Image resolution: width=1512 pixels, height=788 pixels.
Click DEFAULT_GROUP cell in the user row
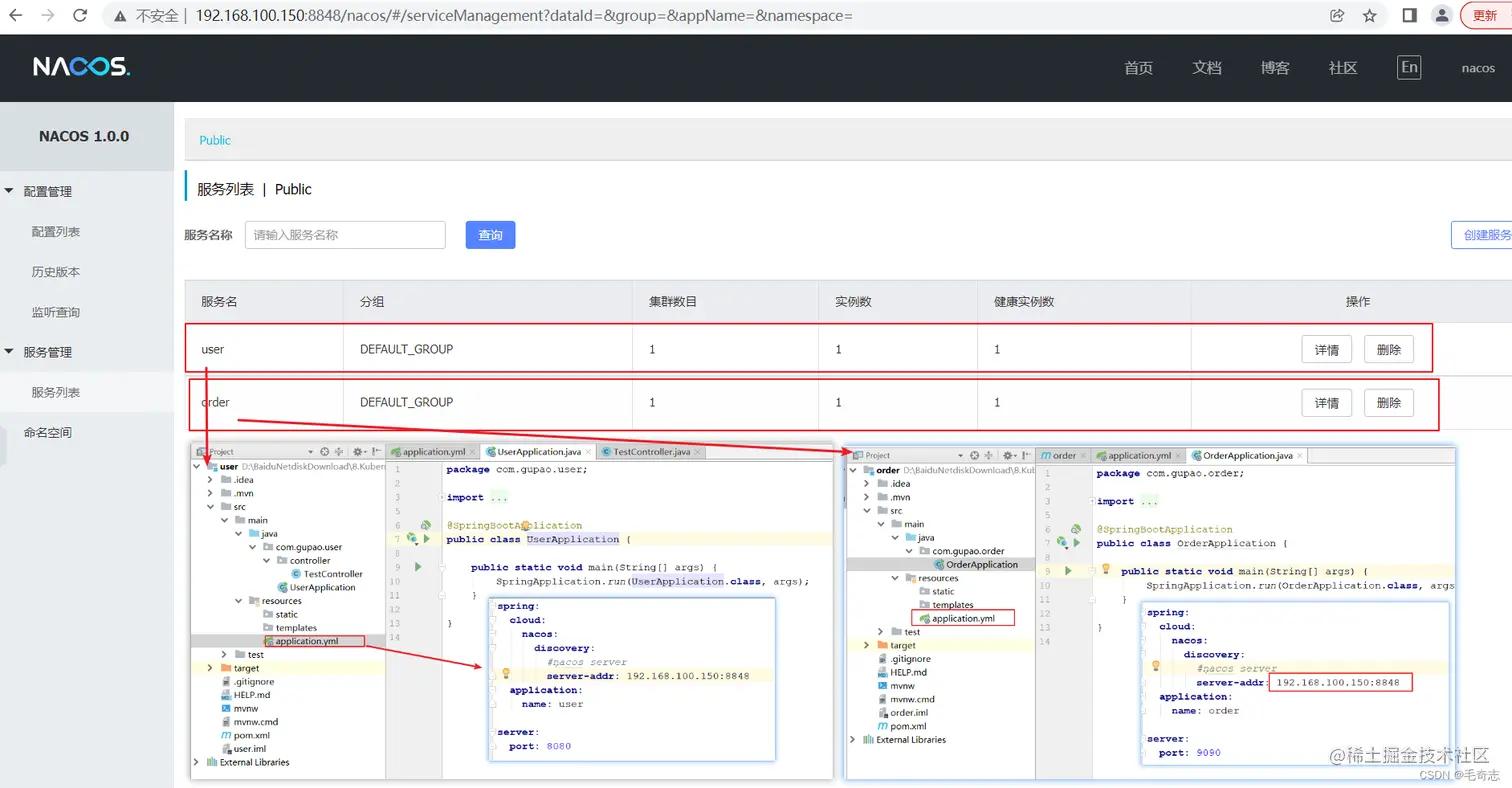click(406, 349)
